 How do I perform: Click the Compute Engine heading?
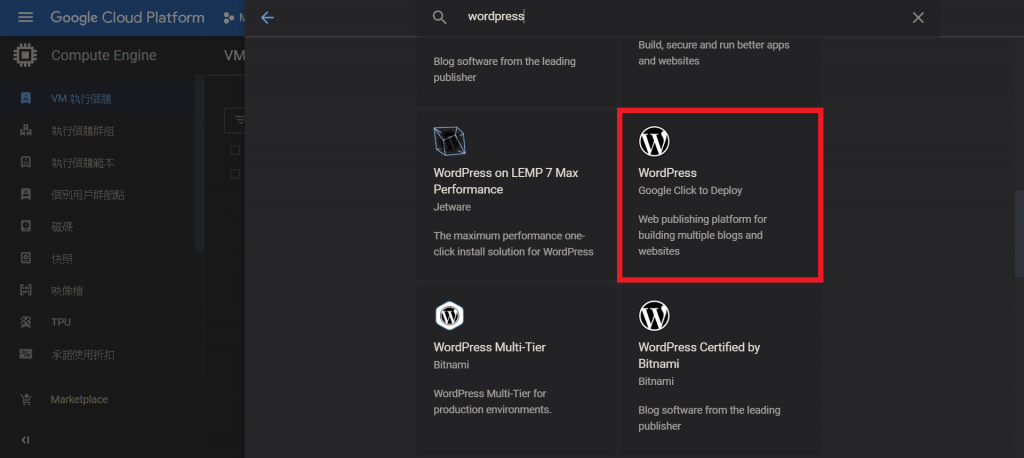click(x=104, y=56)
